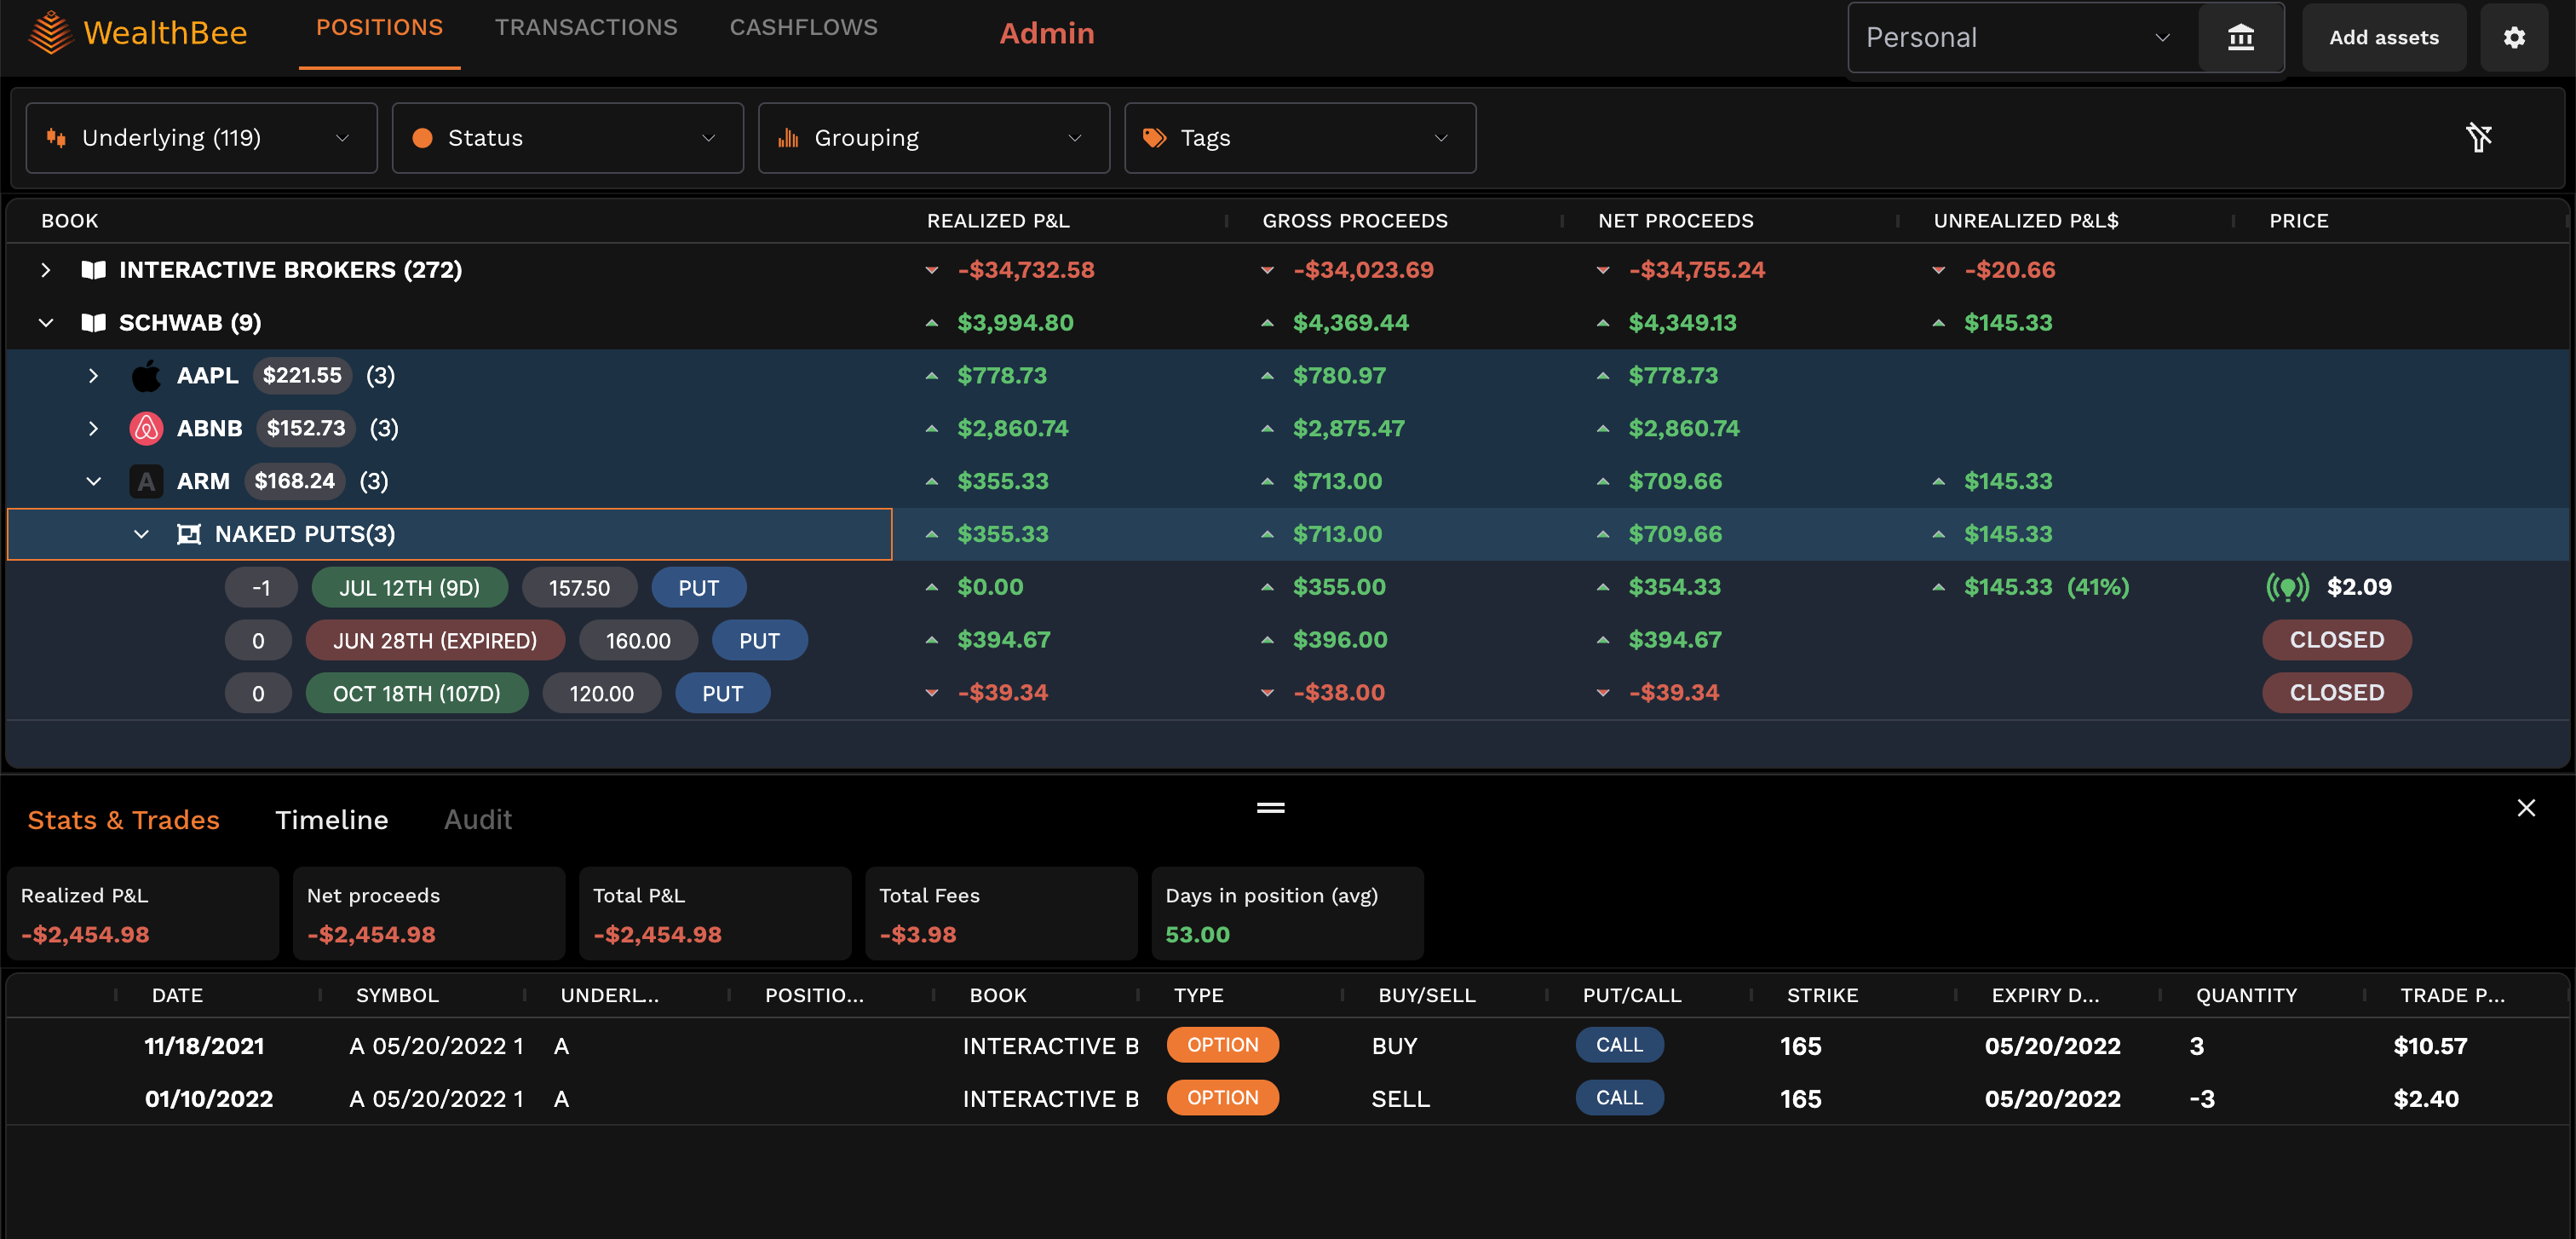Click the Tags label icon
Screen dimensions: 2576x1239
click(1154, 138)
